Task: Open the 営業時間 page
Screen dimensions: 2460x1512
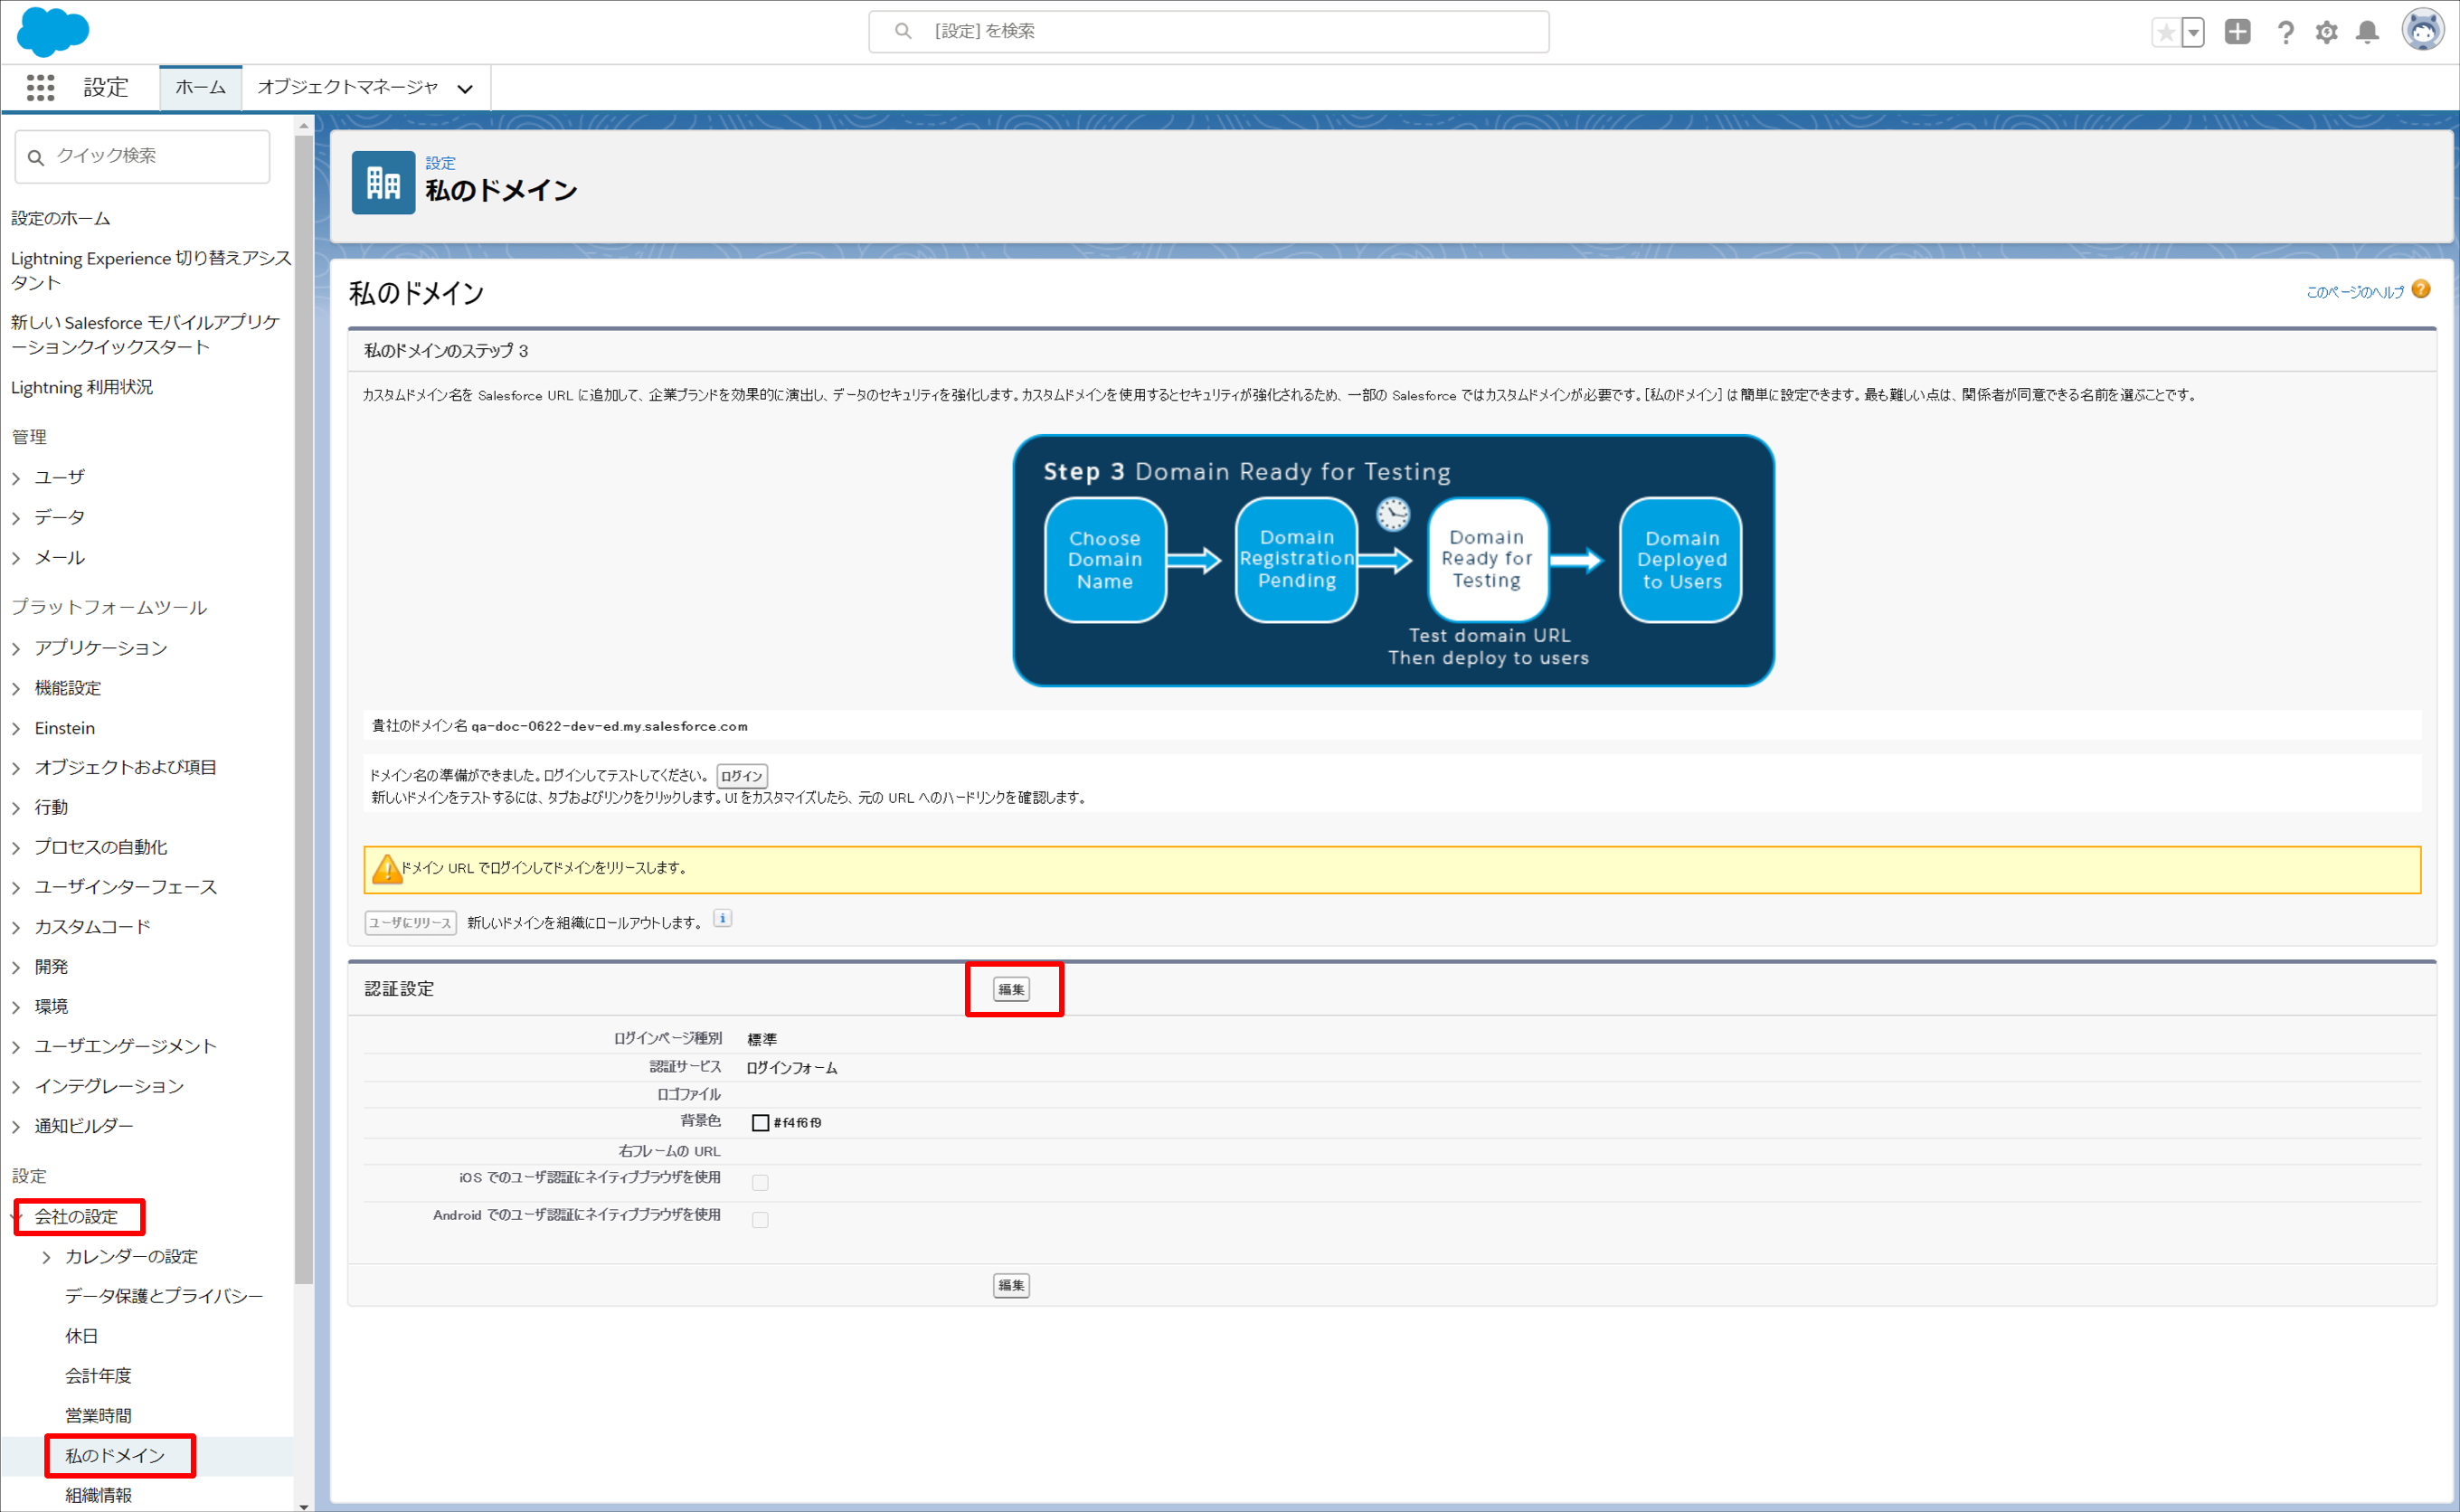Action: click(98, 1416)
